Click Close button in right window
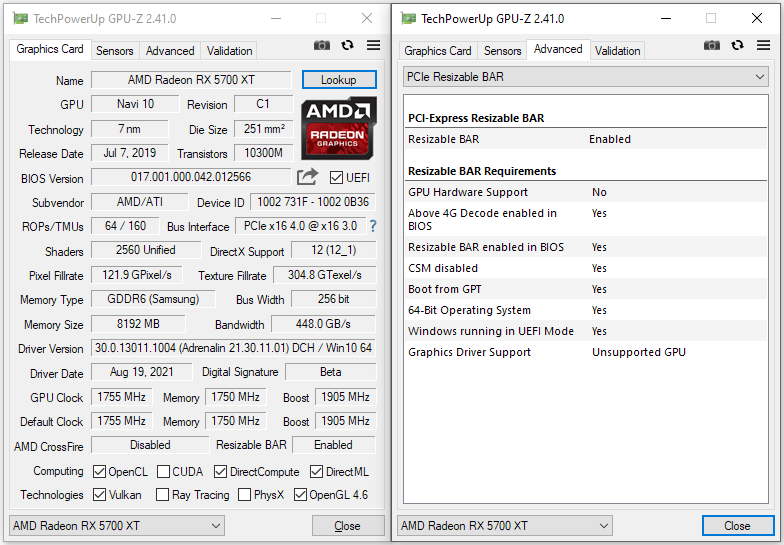The image size is (784, 545). coord(738,526)
